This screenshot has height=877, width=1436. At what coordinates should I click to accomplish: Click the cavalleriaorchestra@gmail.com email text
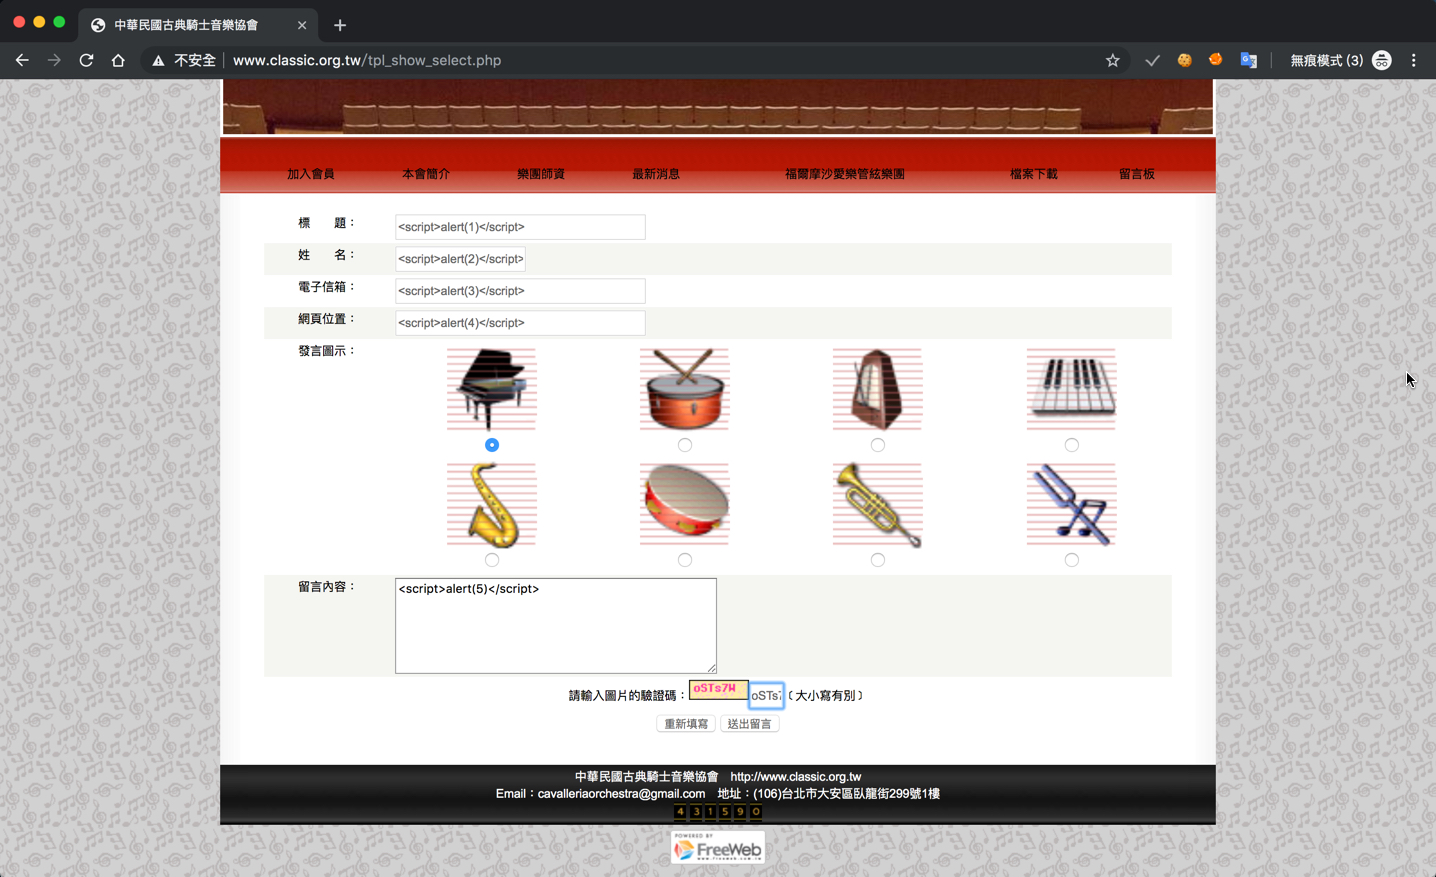[x=621, y=794]
